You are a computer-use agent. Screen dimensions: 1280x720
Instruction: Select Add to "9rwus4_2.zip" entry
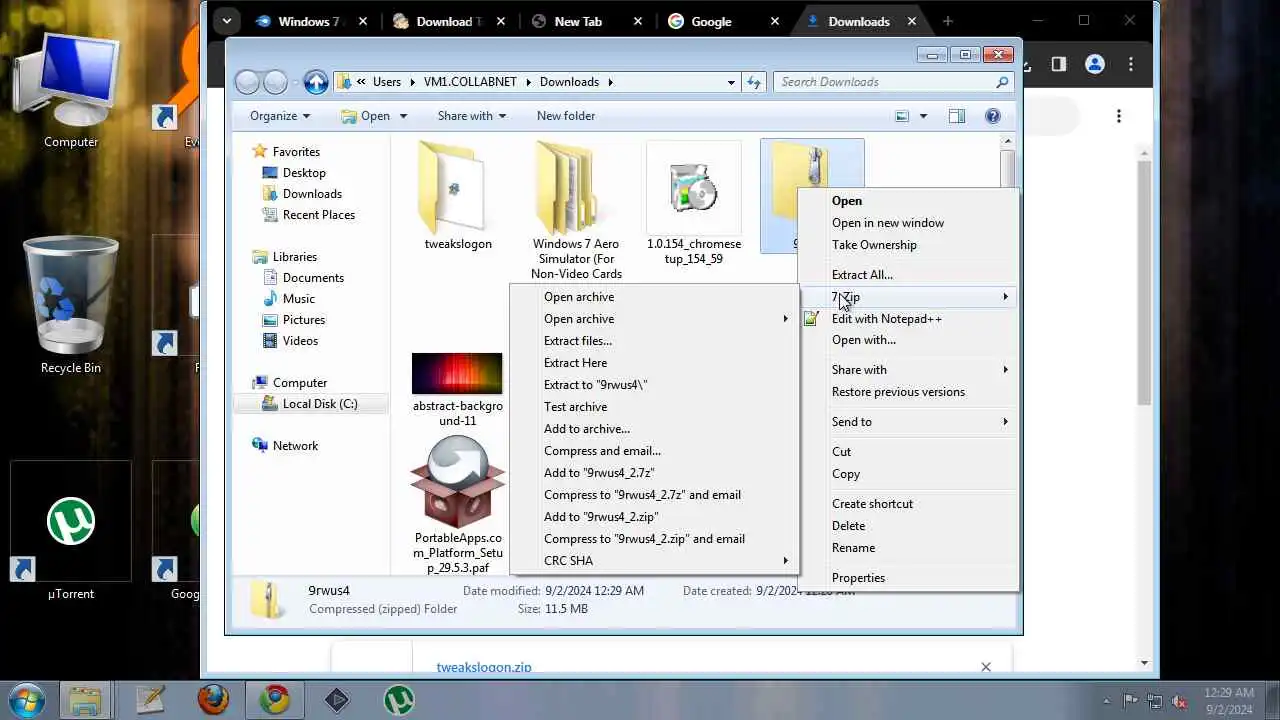coord(601,517)
